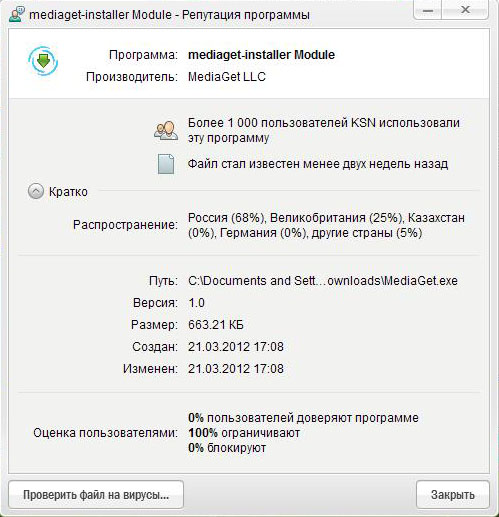Minimize the reputation window
499x517 pixels.
coord(428,10)
